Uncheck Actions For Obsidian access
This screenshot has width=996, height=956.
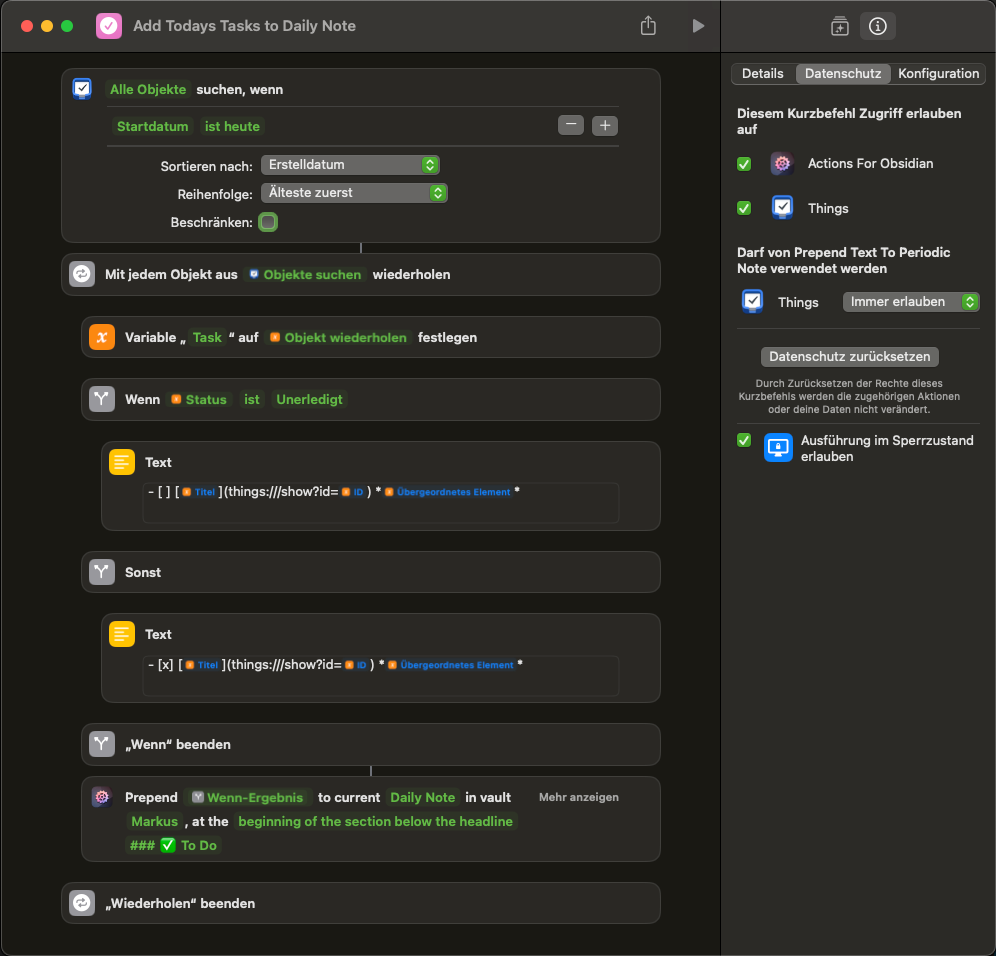click(x=744, y=164)
